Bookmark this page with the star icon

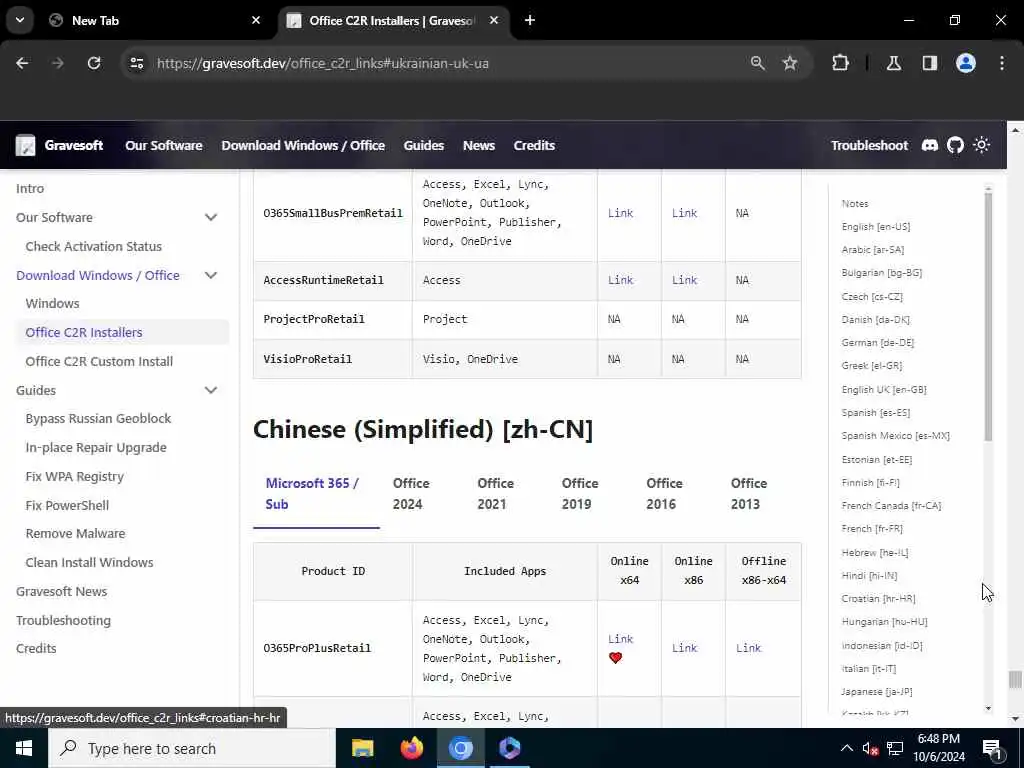pyautogui.click(x=790, y=63)
